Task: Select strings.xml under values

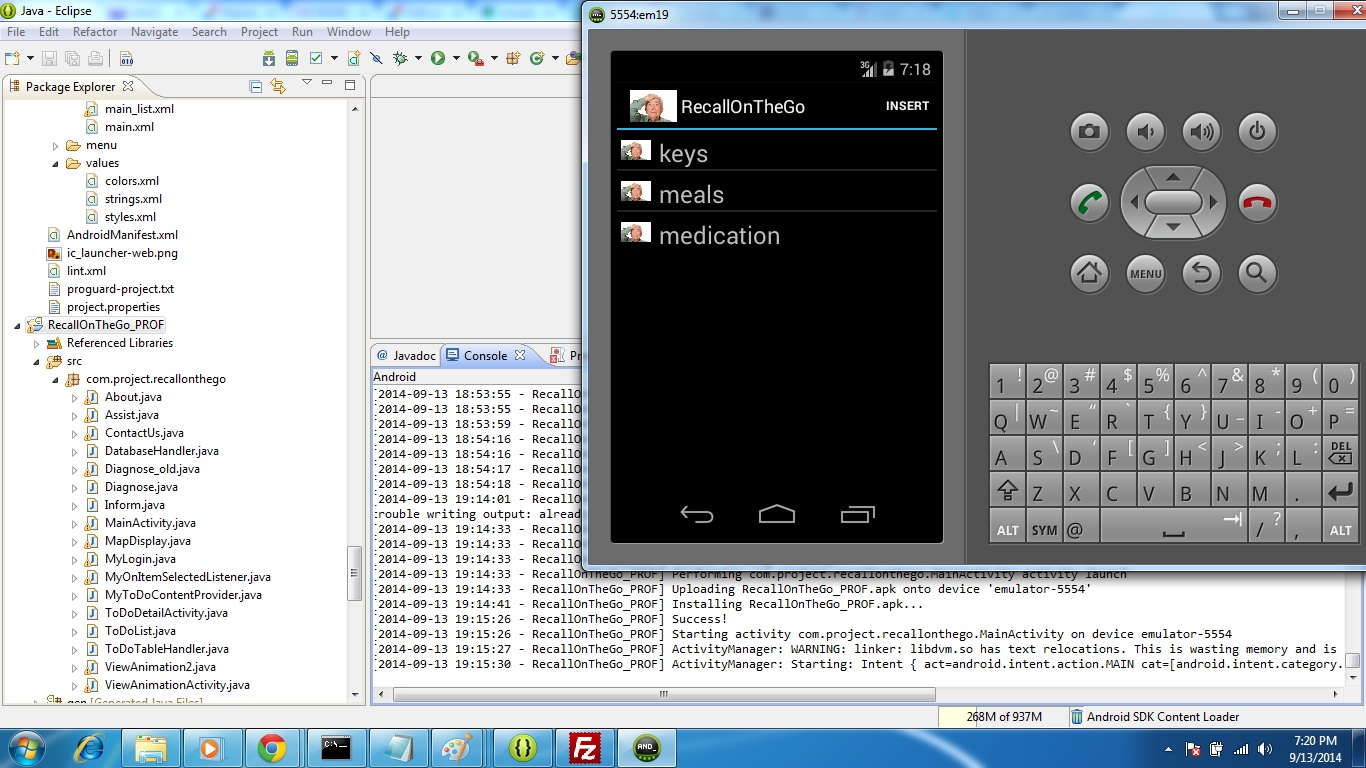Action: point(133,199)
